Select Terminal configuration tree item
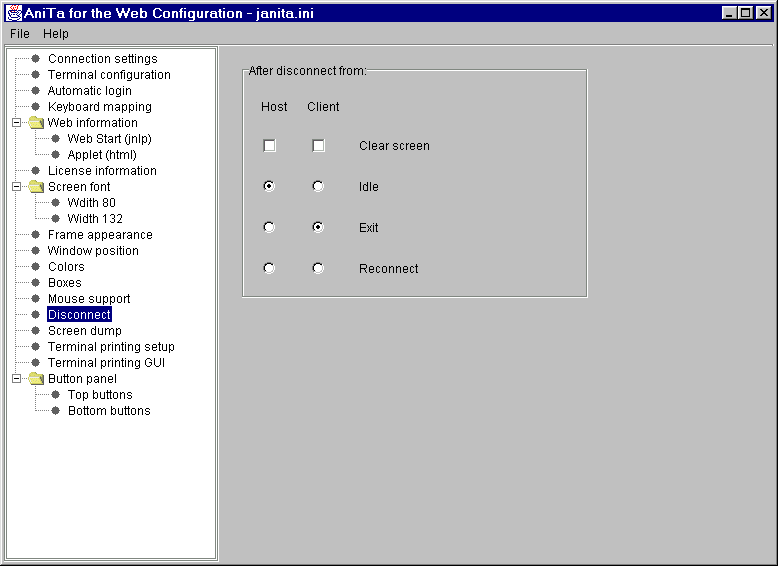The width and height of the screenshot is (778, 566). tap(109, 74)
